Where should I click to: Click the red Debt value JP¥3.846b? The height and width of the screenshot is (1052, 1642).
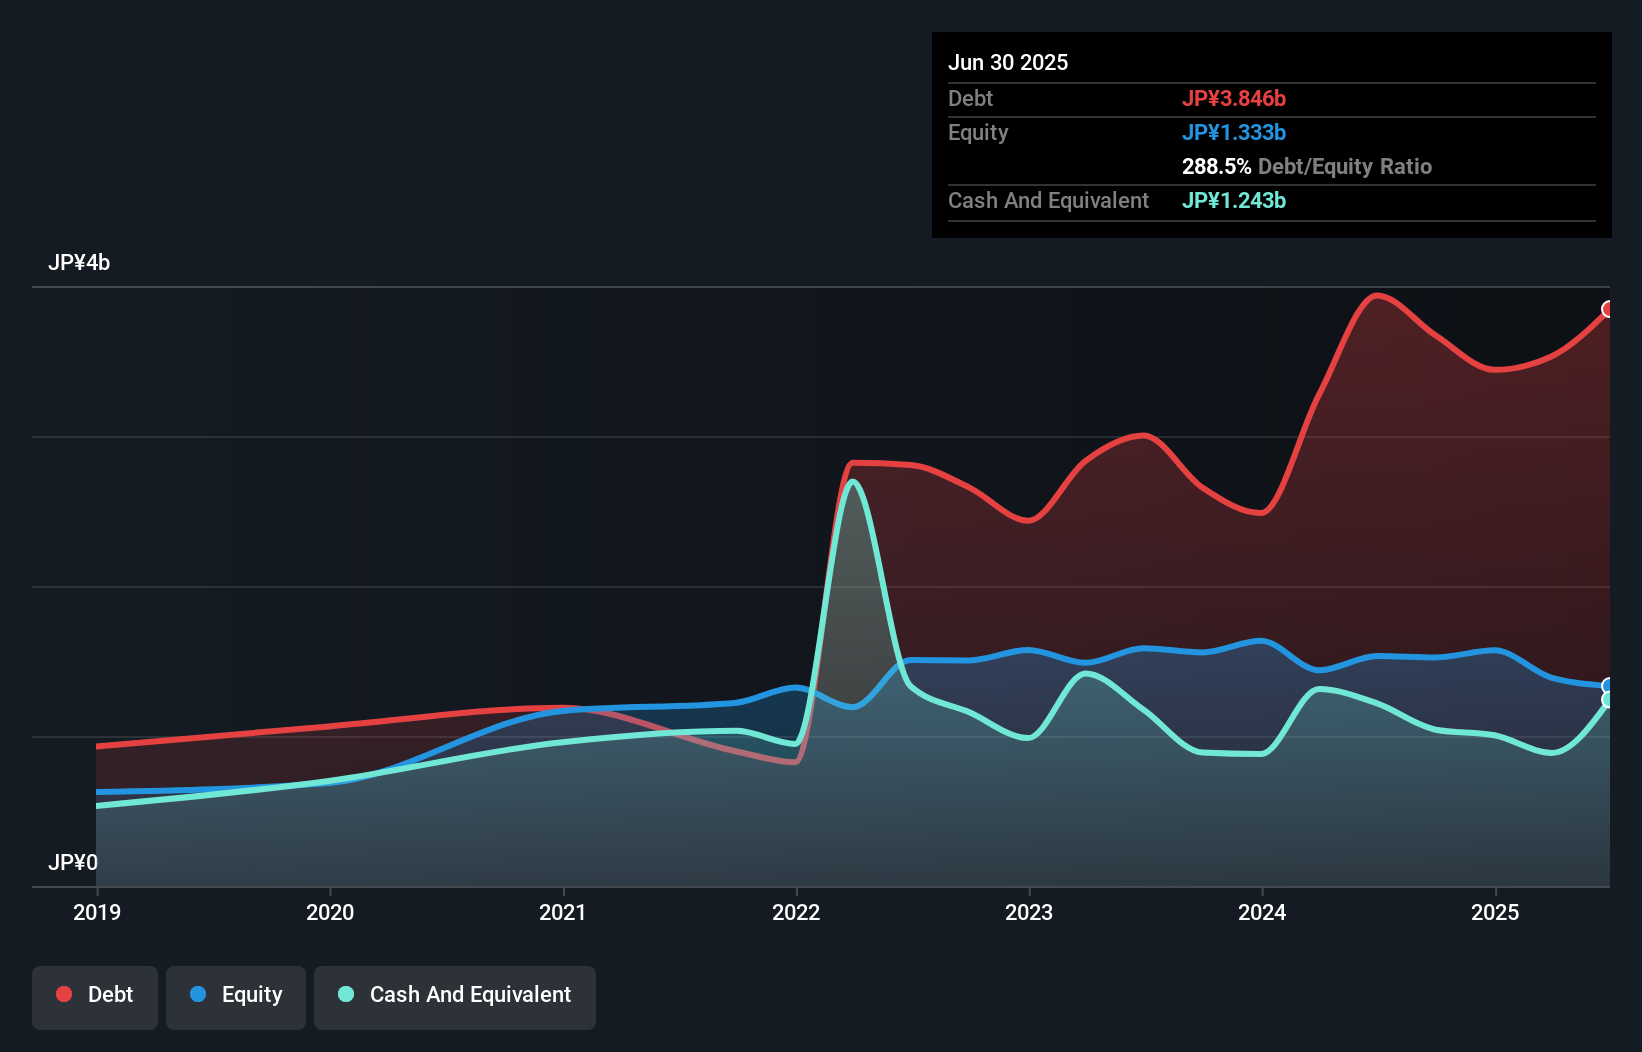[1236, 98]
